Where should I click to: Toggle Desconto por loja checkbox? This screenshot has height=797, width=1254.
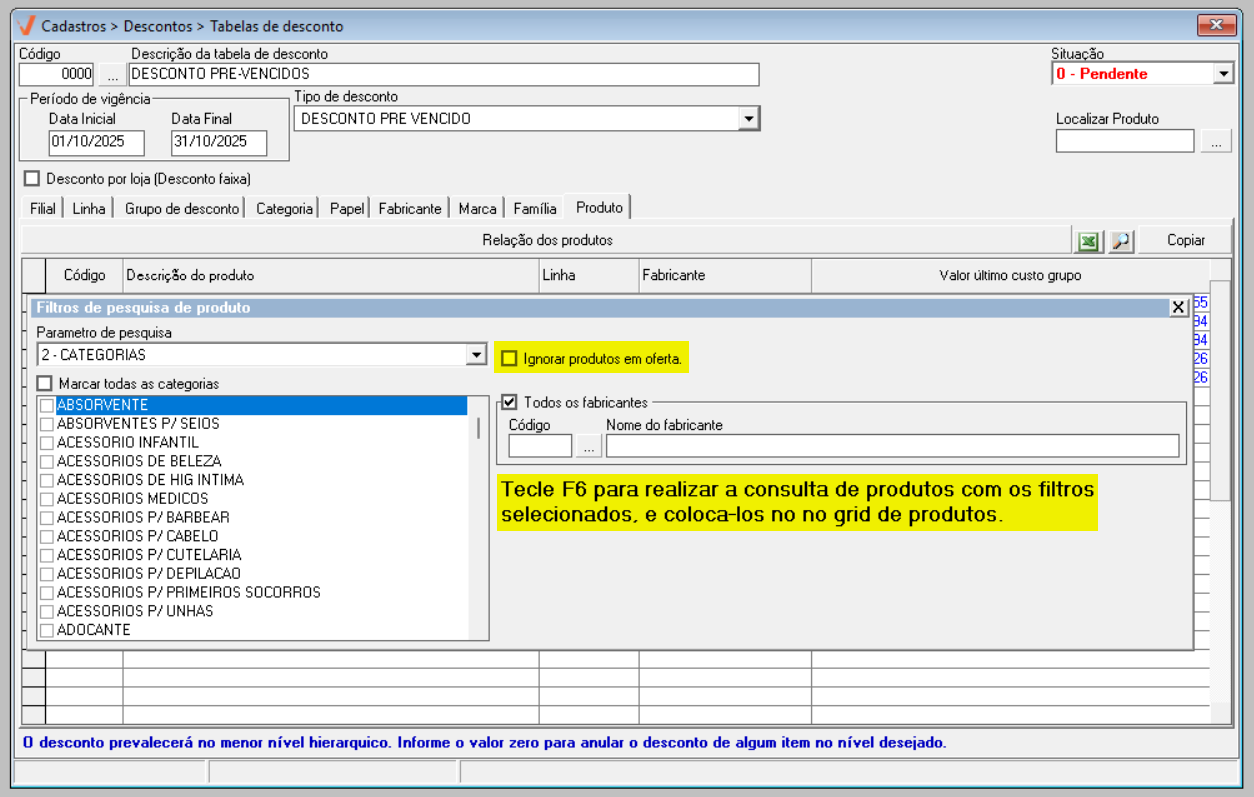[x=31, y=179]
